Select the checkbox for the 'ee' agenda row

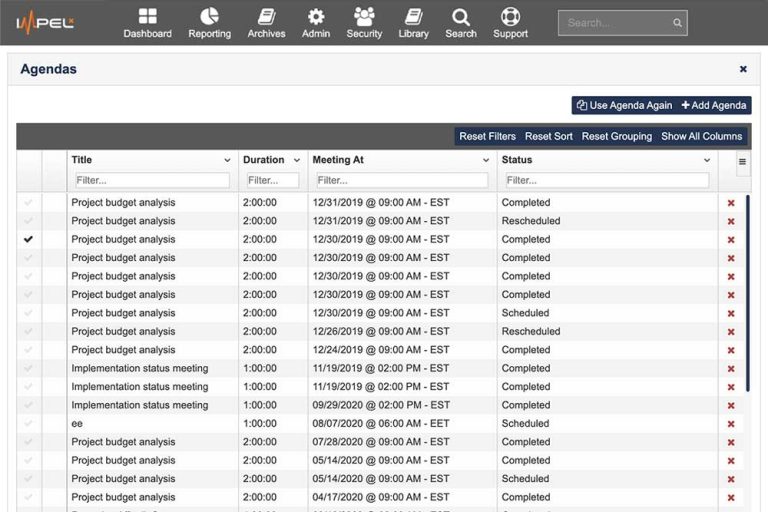click(28, 423)
